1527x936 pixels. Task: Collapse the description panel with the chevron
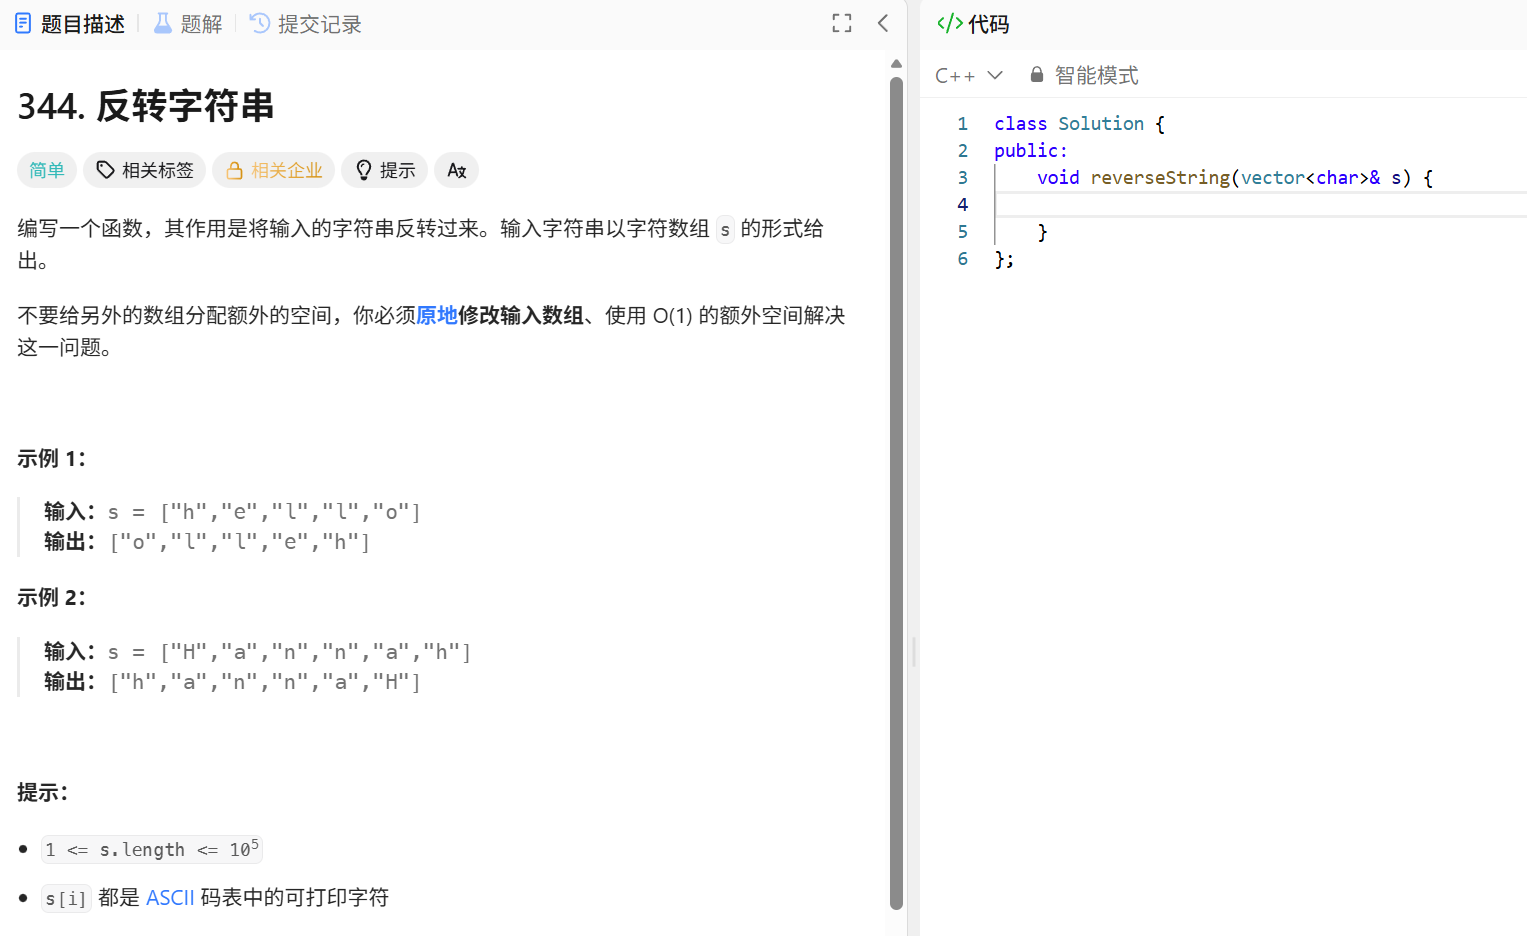[x=881, y=22]
